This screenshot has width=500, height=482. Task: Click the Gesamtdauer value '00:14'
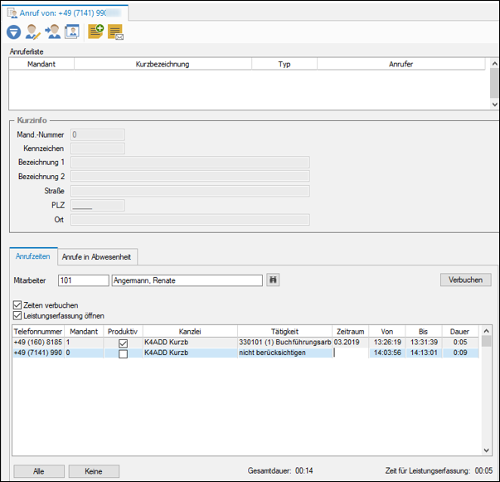(x=304, y=471)
